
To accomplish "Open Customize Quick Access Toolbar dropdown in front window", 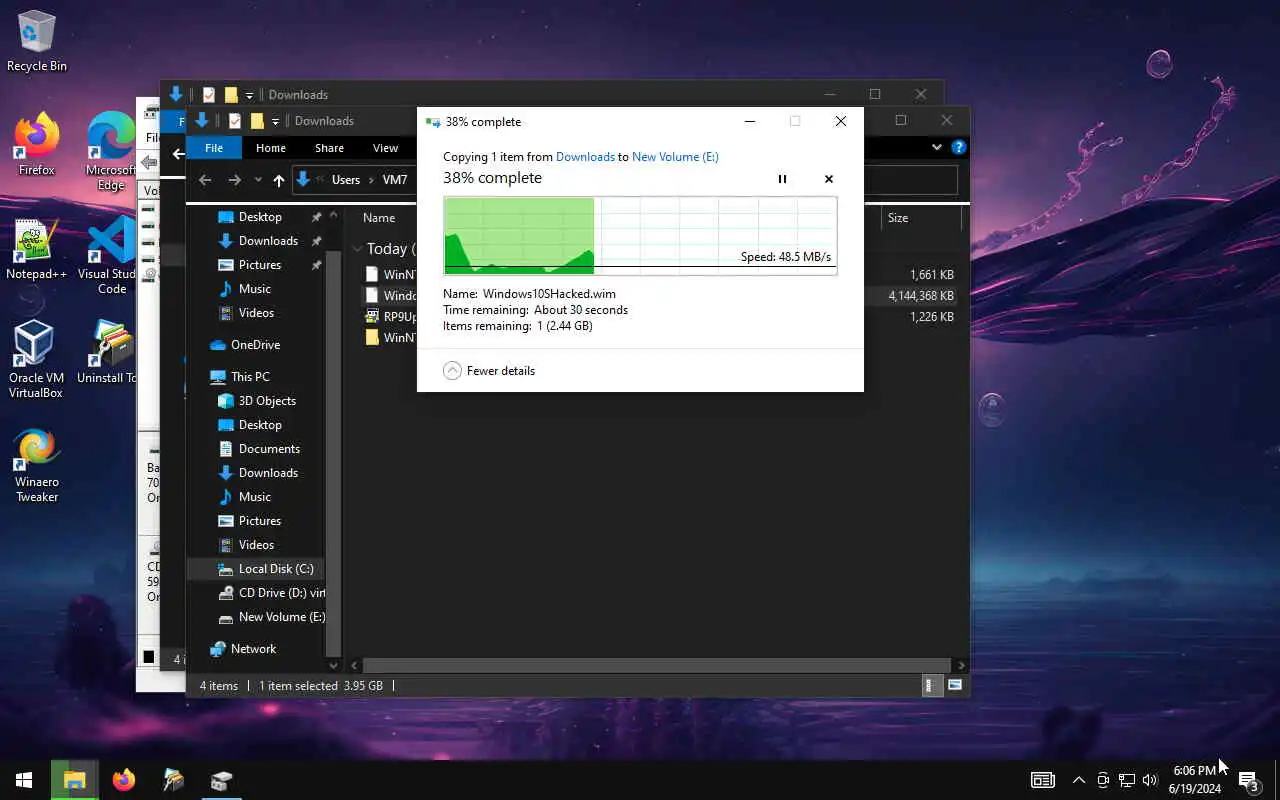I will pos(275,122).
